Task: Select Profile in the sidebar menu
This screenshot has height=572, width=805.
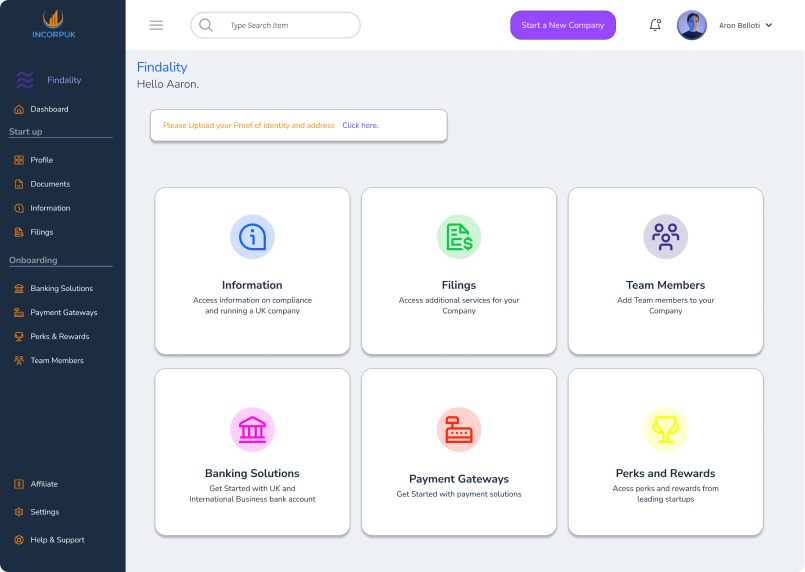Action: click(x=42, y=160)
